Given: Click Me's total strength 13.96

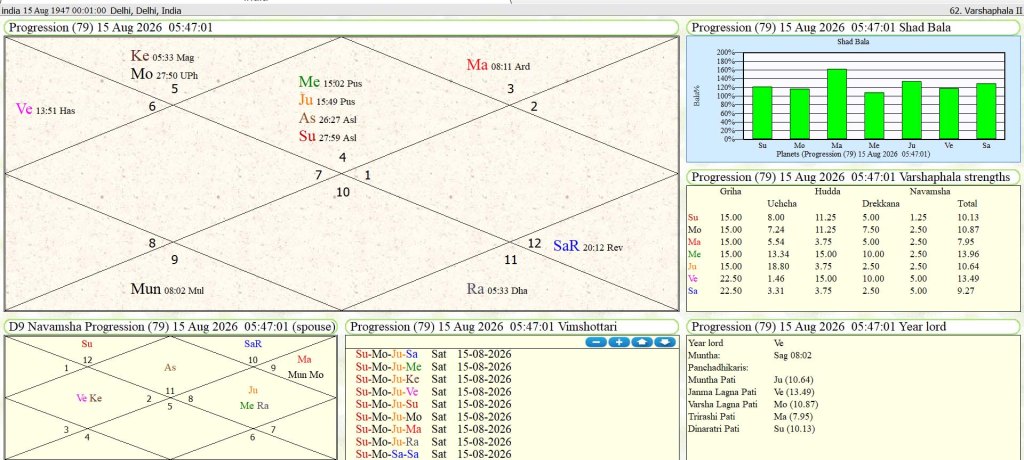Looking at the screenshot, I should click(x=967, y=254).
